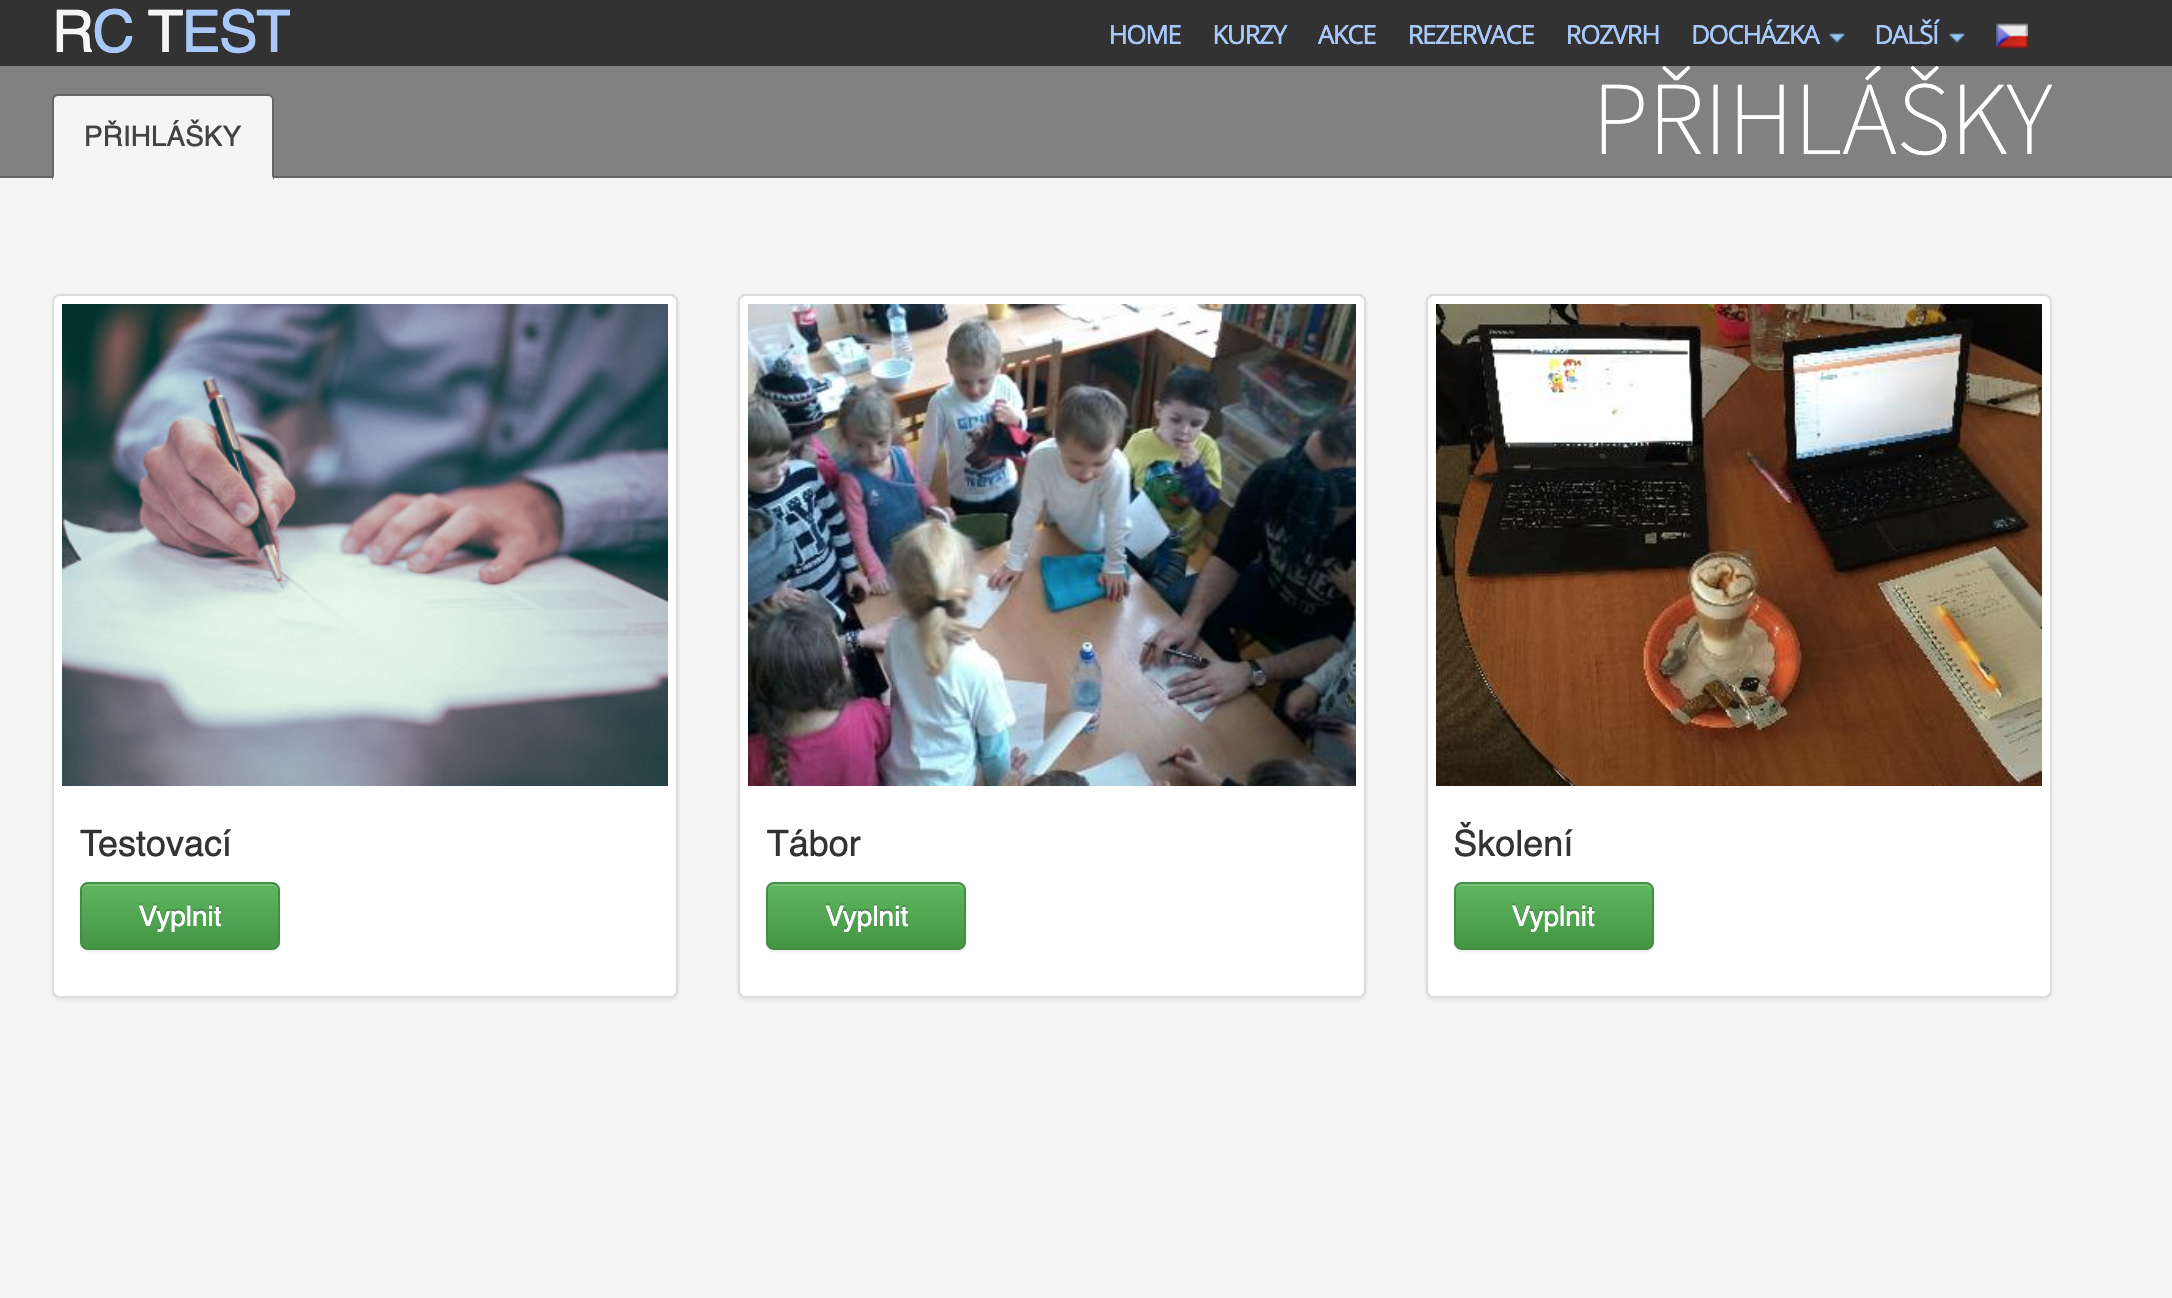Open the Tábor children photo thumbnail
The height and width of the screenshot is (1298, 2172).
point(1052,545)
